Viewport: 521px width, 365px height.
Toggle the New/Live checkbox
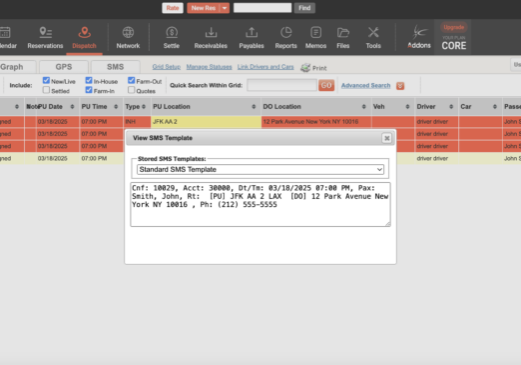click(46, 80)
